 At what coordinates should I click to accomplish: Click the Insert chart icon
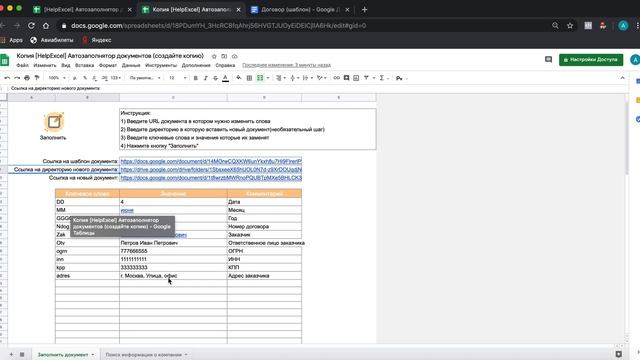click(356, 78)
